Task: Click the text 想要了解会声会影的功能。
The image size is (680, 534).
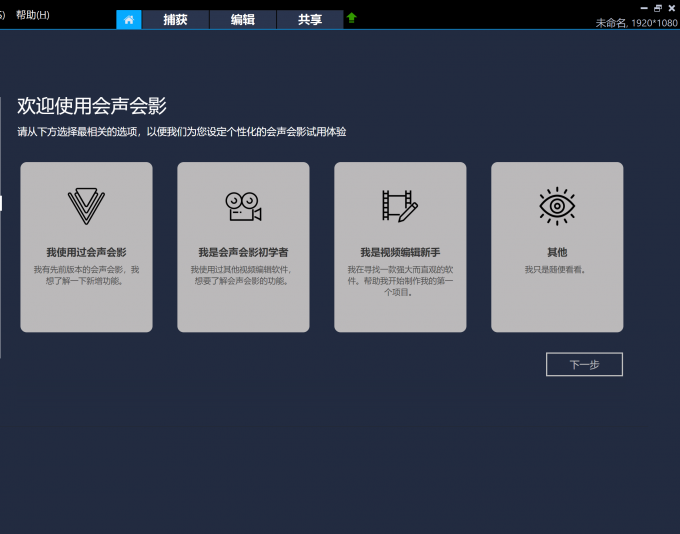Action: click(242, 281)
